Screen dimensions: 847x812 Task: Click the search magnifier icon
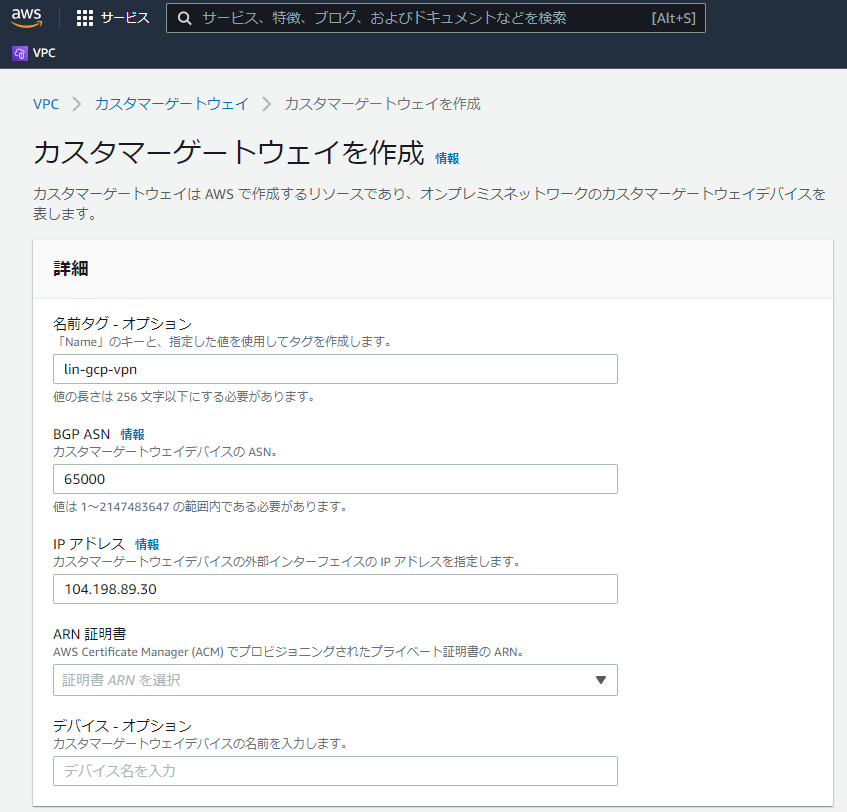click(184, 18)
